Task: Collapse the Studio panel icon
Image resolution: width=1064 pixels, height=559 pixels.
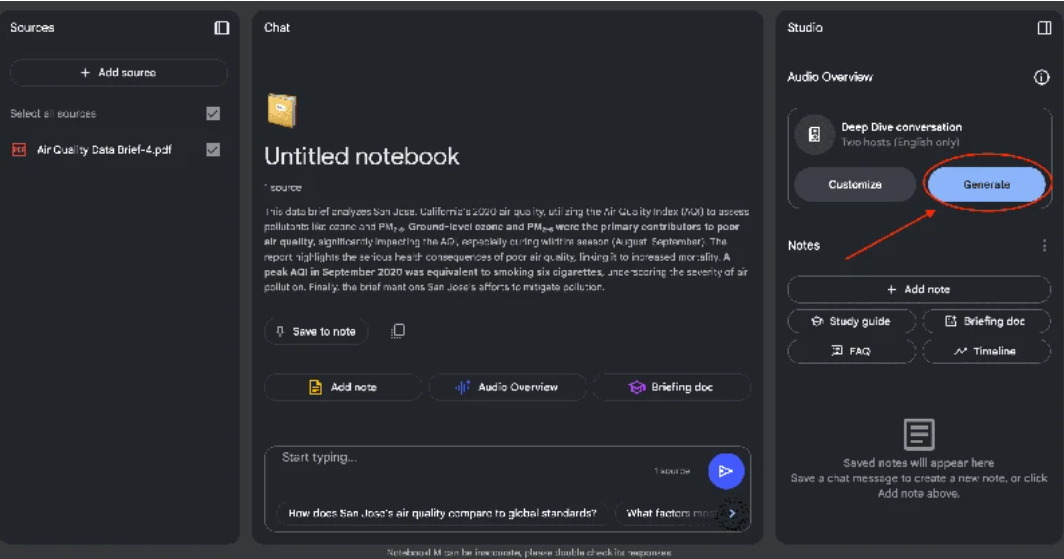Action: (1044, 28)
